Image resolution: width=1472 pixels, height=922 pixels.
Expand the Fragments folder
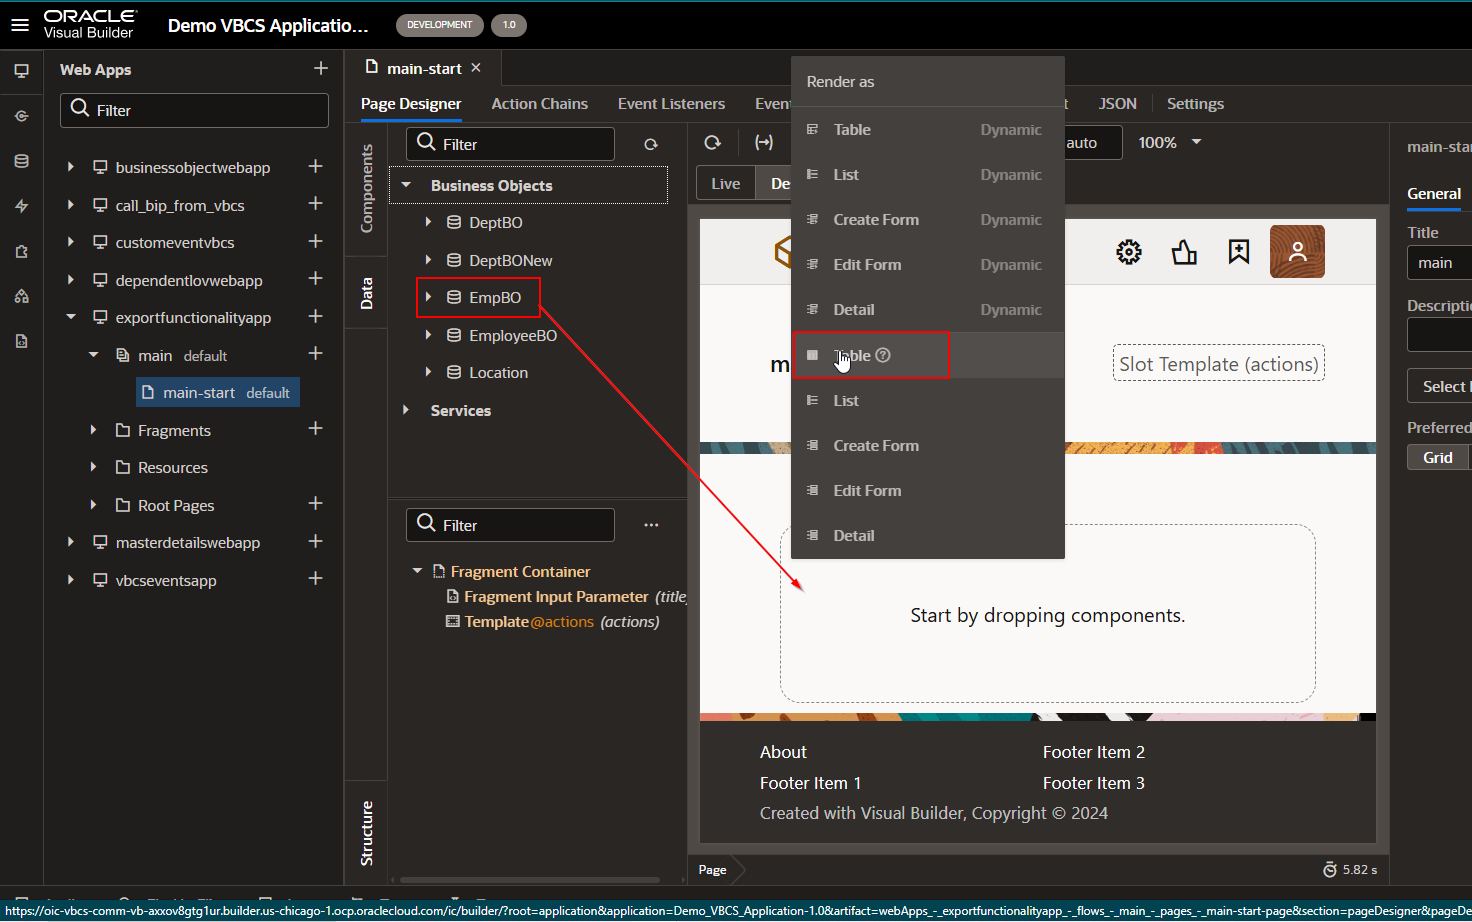93,430
